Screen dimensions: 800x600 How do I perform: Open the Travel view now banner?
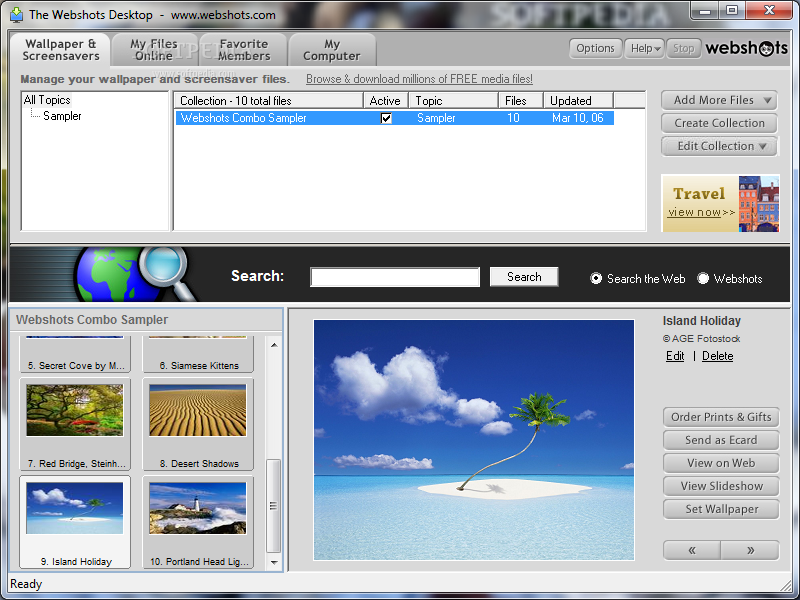pyautogui.click(x=720, y=204)
